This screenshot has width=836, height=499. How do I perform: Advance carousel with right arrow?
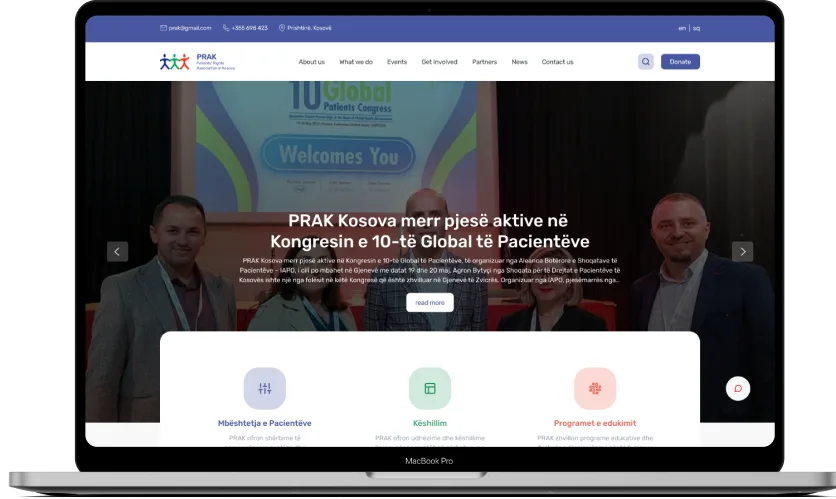click(743, 252)
